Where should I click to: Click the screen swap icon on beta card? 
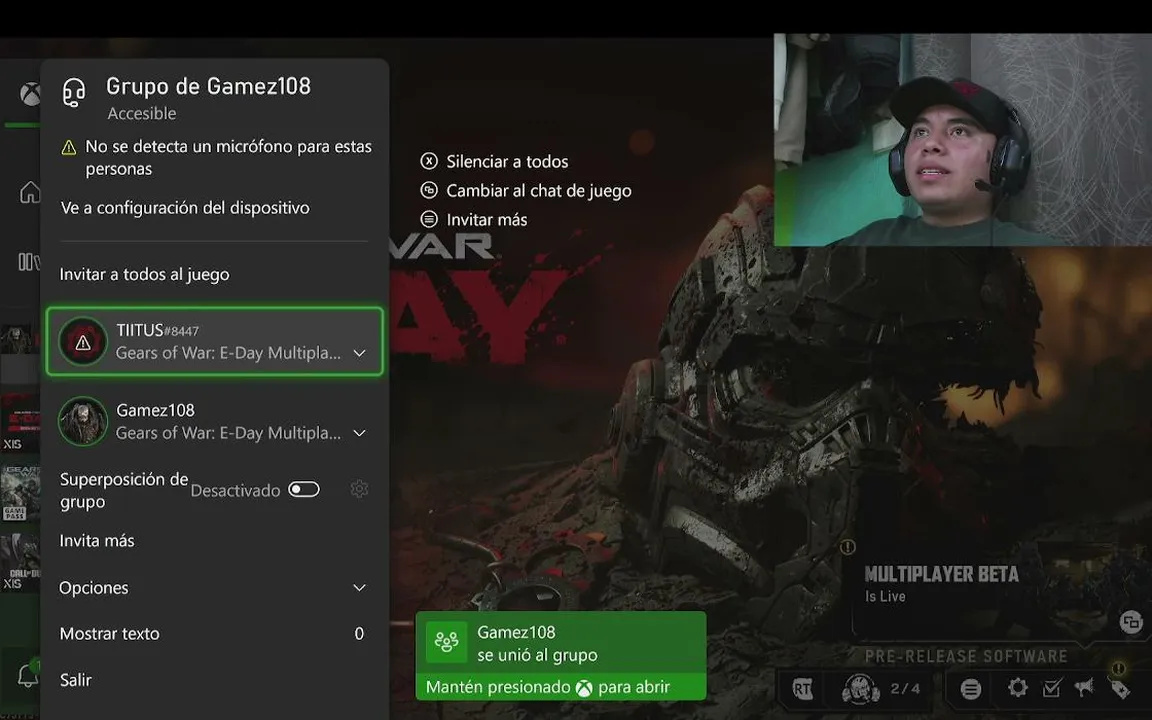[1131, 622]
